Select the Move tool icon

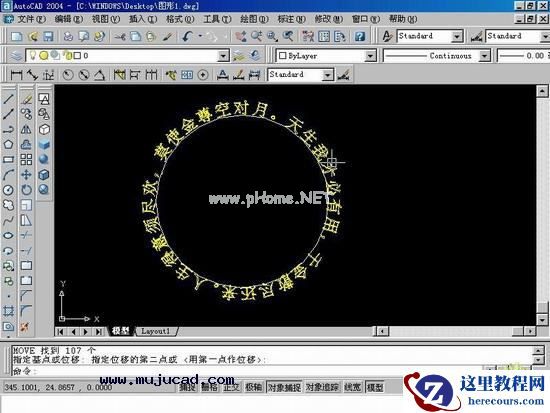pyautogui.click(x=26, y=175)
